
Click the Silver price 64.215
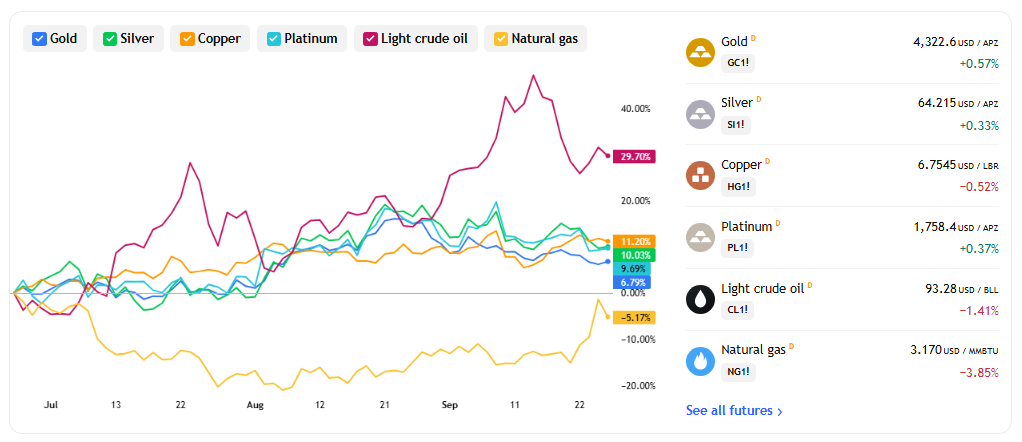pos(937,103)
